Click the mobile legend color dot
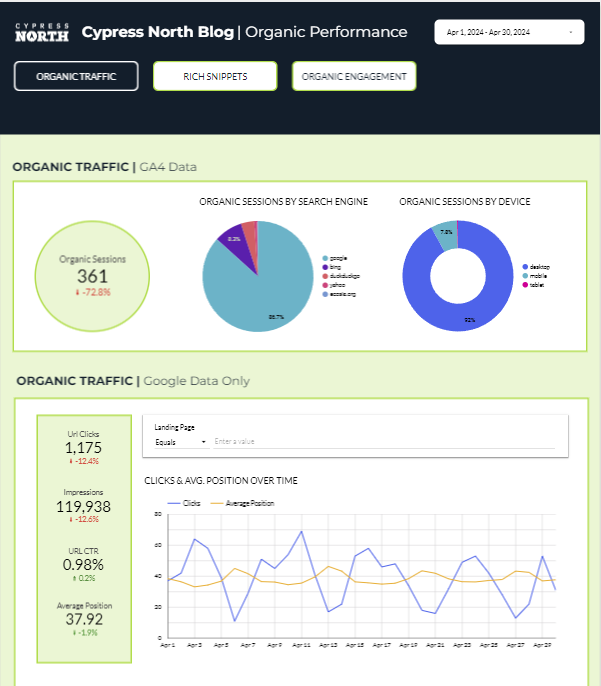Screen dimensions: 601x686 click(x=525, y=276)
